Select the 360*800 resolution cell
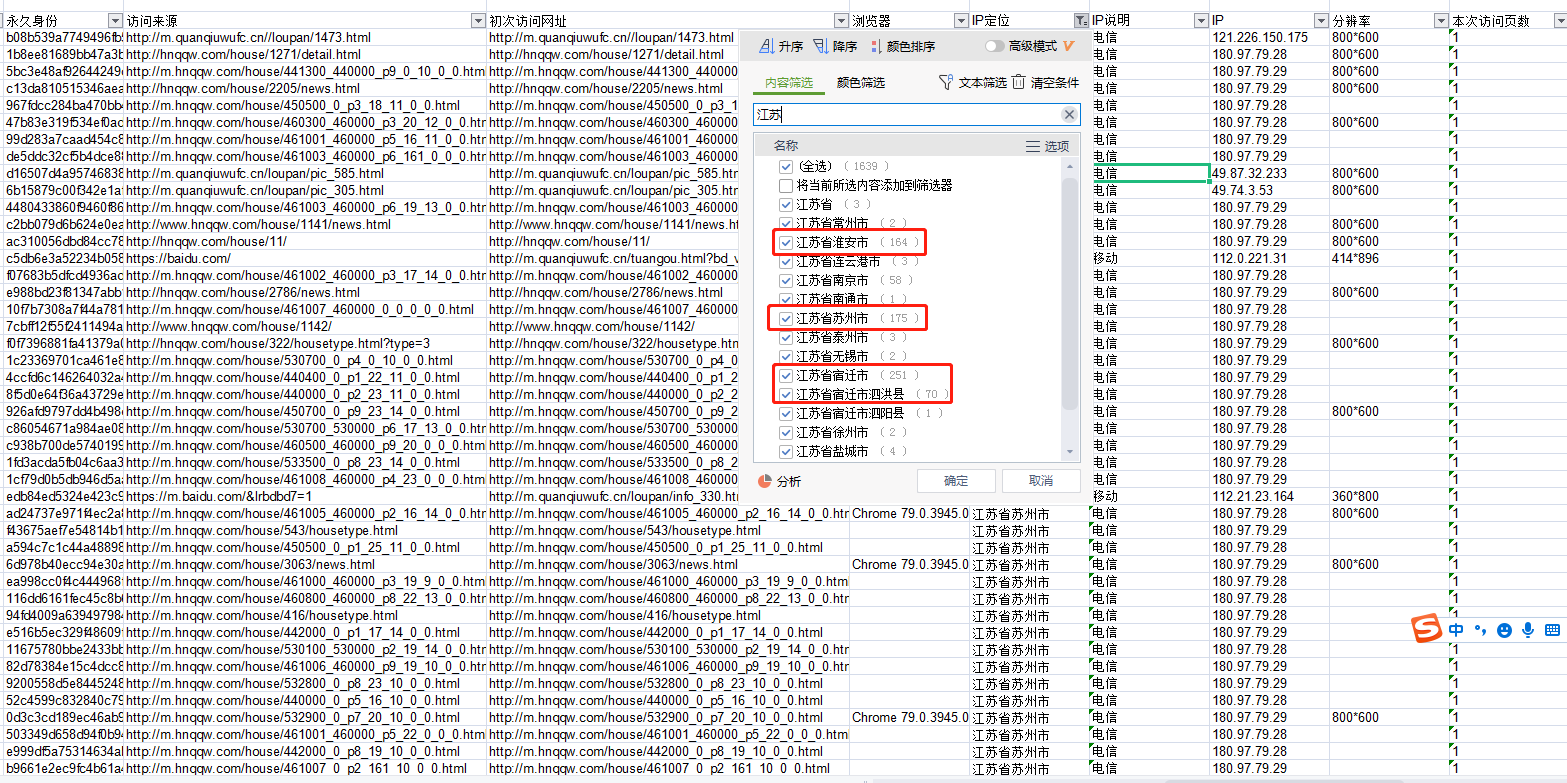This screenshot has width=1567, height=783. [x=1389, y=496]
